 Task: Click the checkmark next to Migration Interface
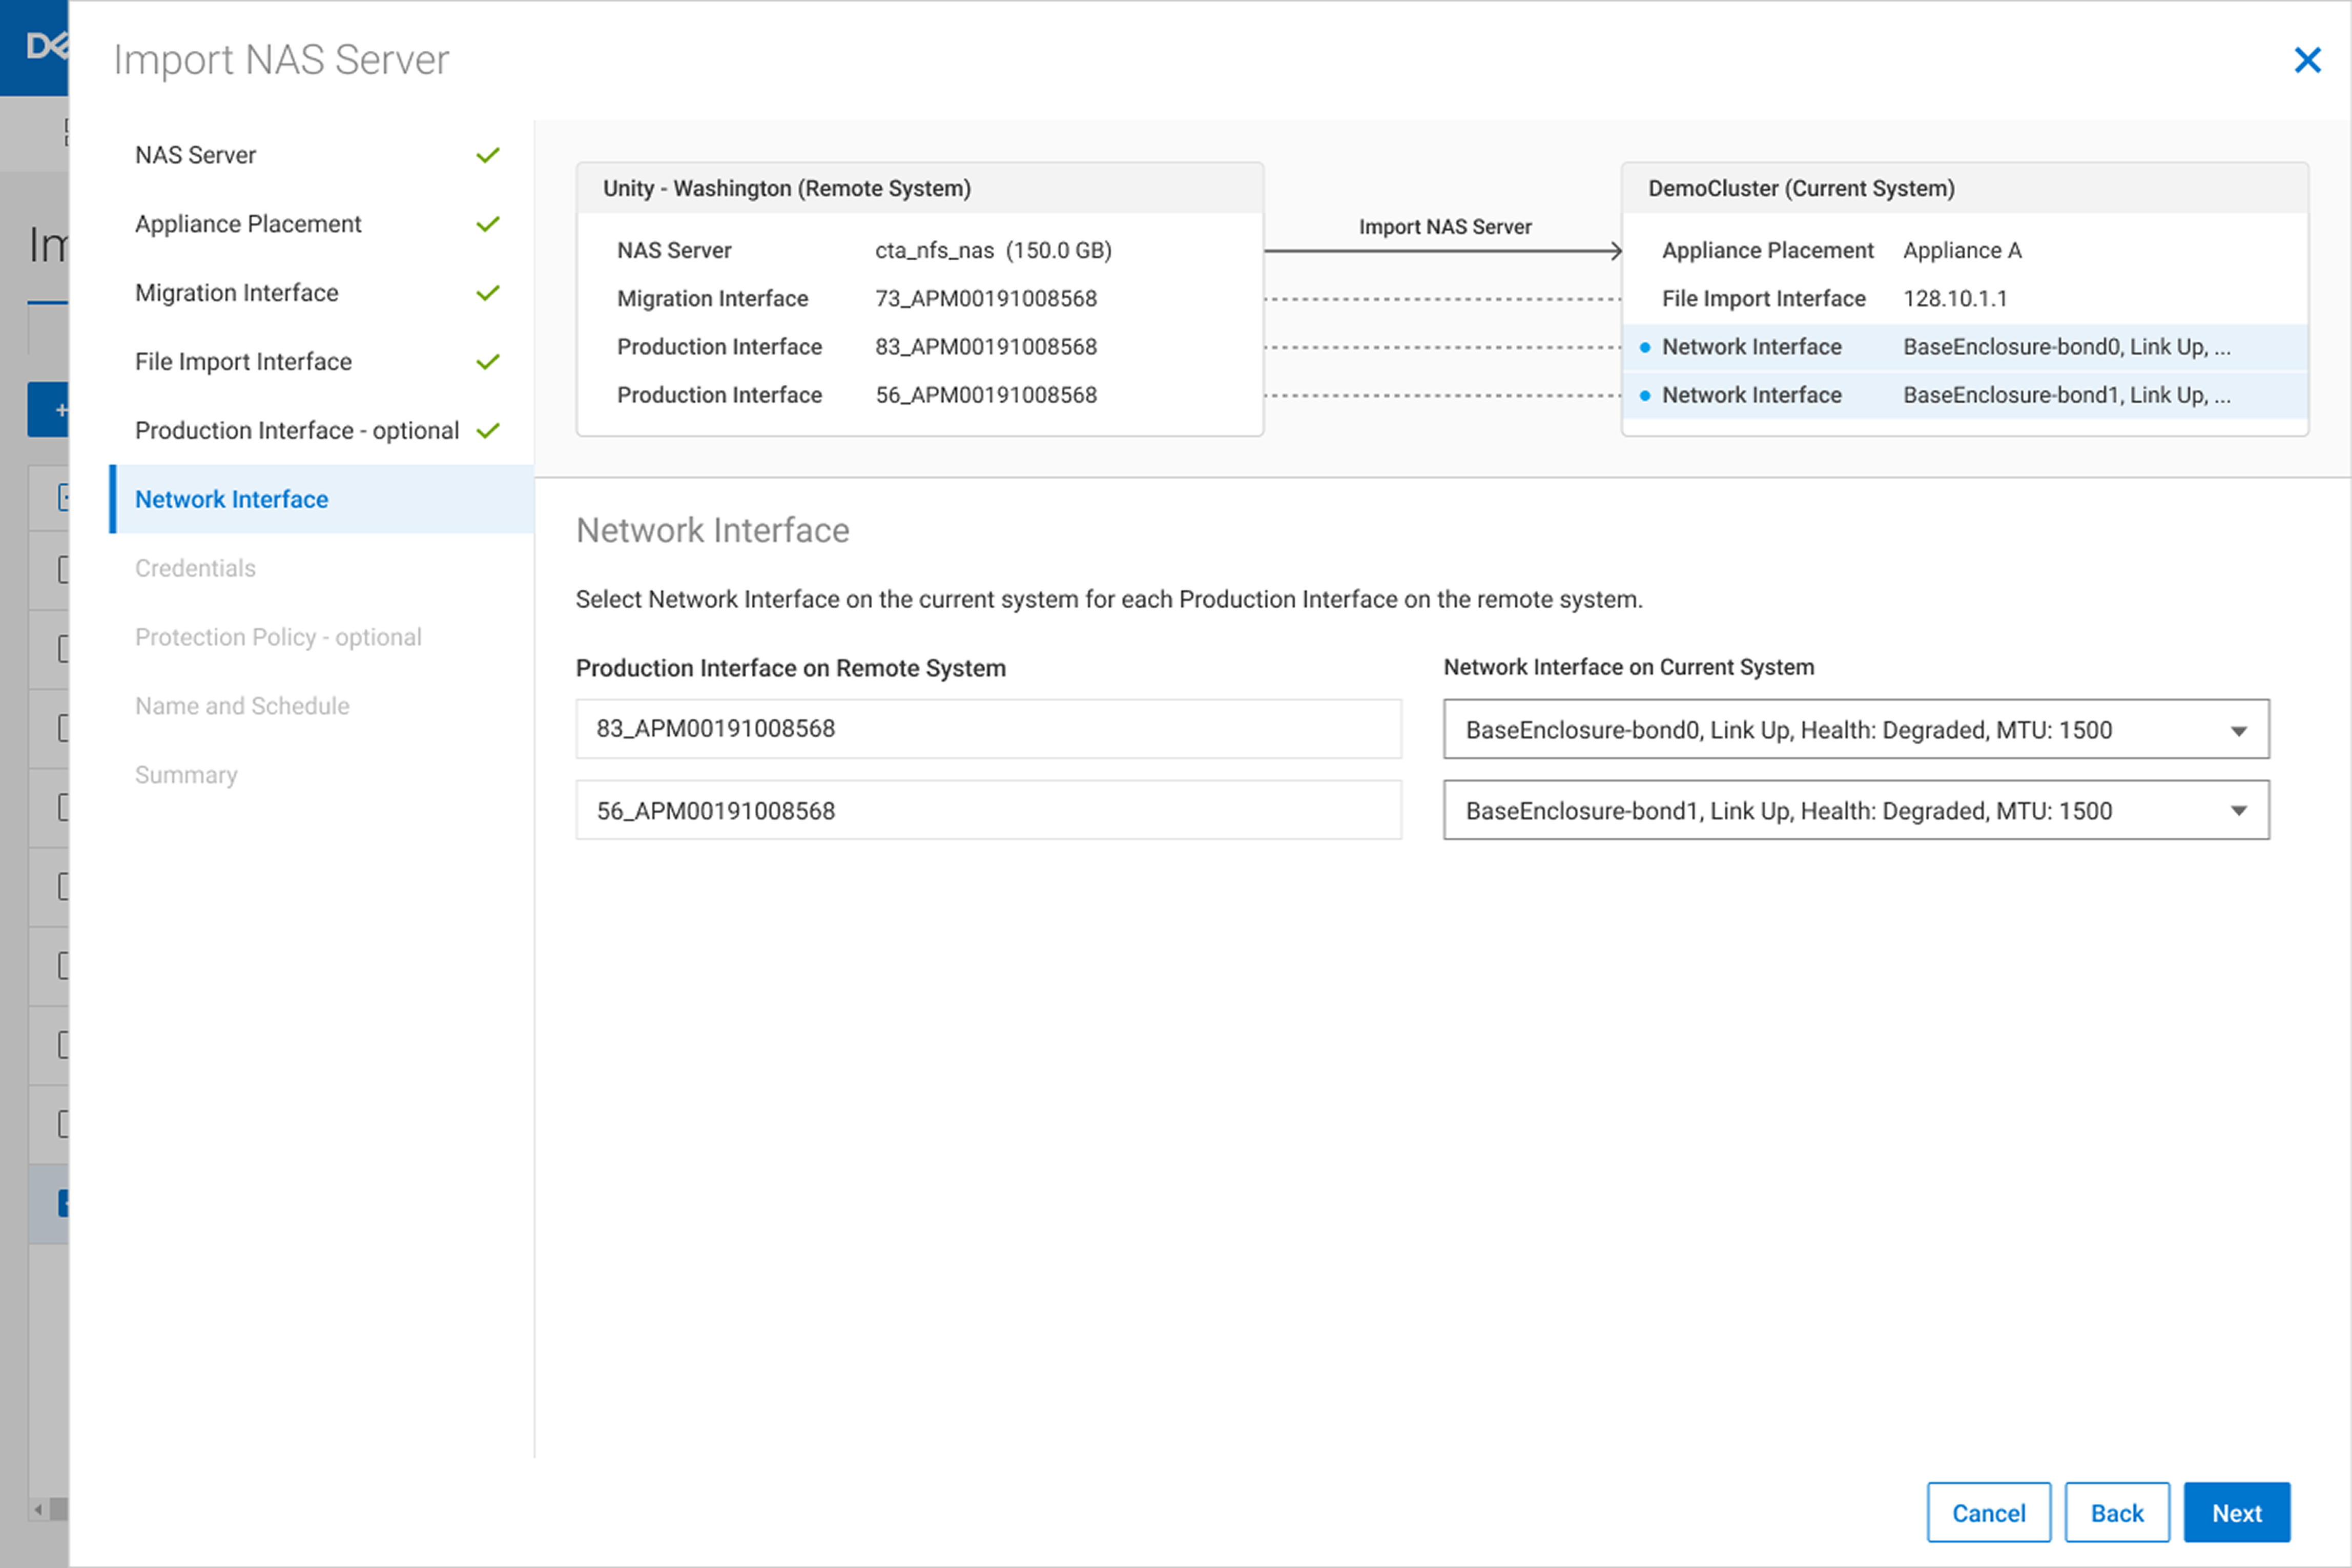click(x=488, y=293)
